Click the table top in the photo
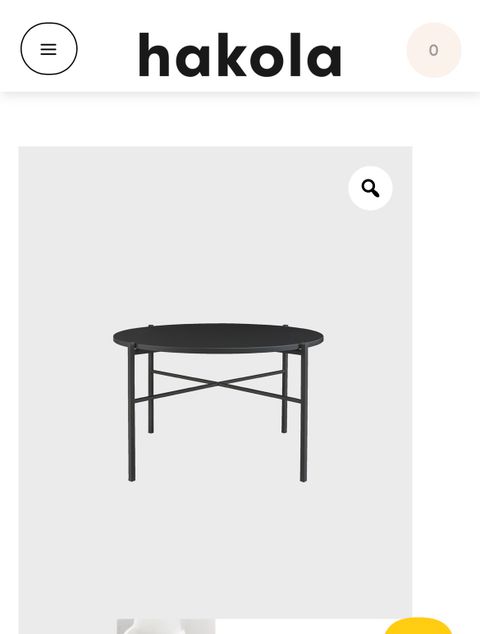 click(218, 338)
